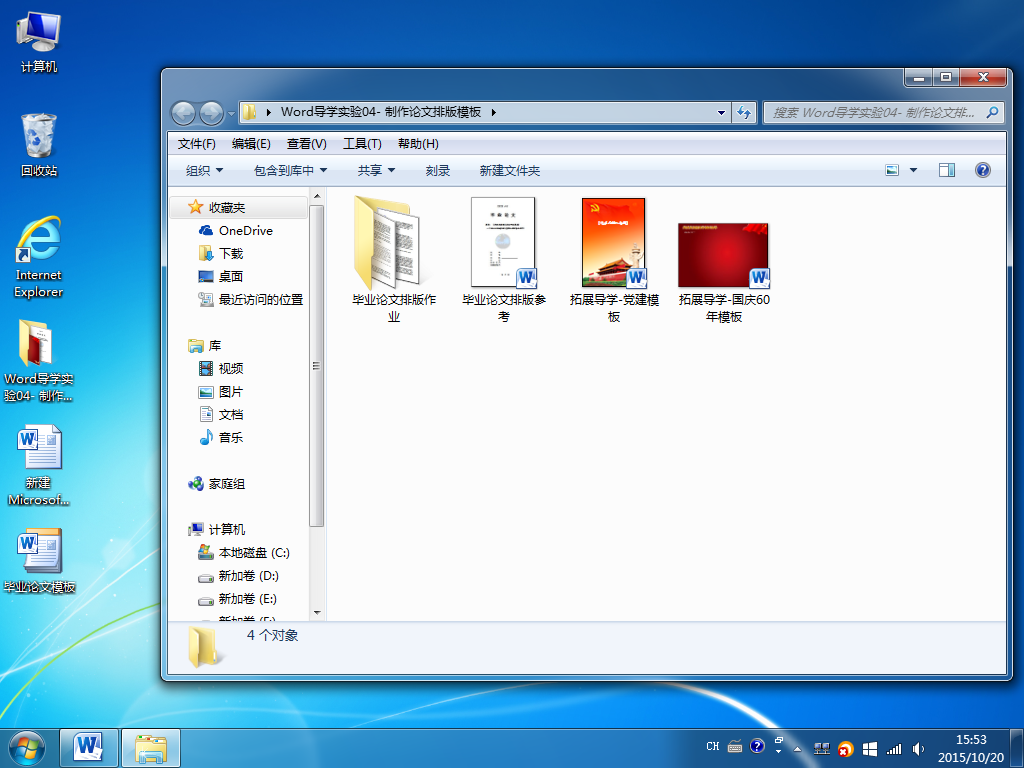The height and width of the screenshot is (768, 1024).
Task: Launch Internet Explorer from desktop
Action: tap(39, 257)
